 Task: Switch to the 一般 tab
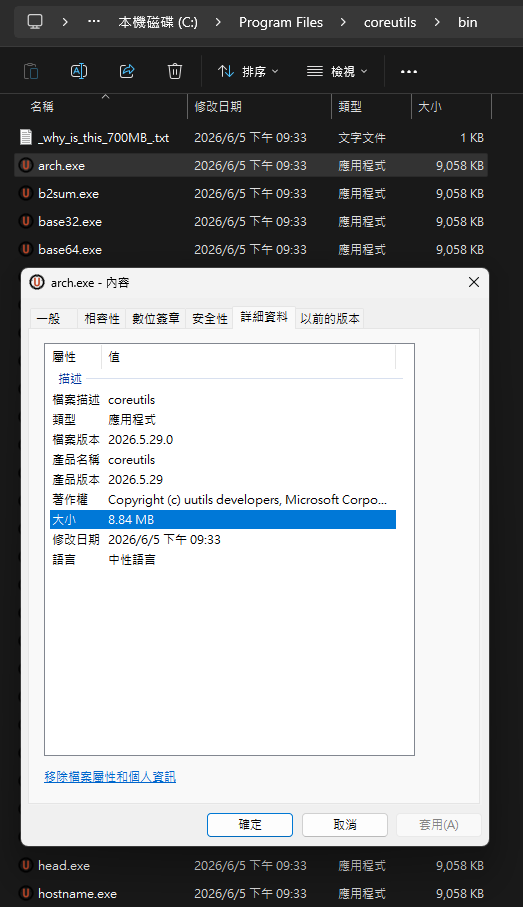tap(49, 318)
